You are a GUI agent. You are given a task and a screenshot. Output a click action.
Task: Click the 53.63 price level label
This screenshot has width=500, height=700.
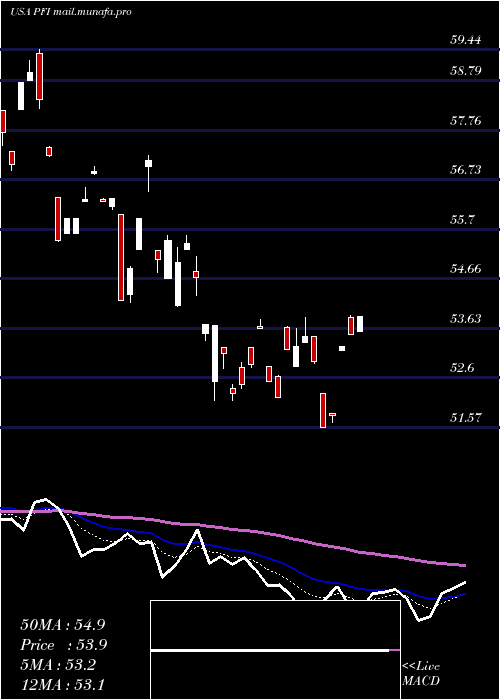pyautogui.click(x=466, y=318)
